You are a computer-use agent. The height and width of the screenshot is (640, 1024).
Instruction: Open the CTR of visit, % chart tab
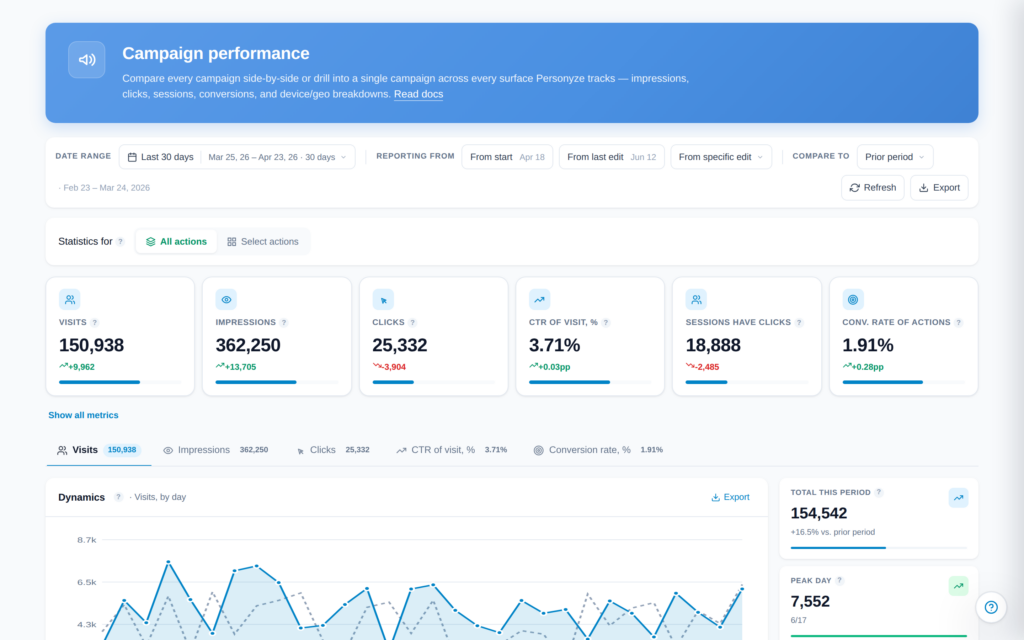pyautogui.click(x=451, y=450)
